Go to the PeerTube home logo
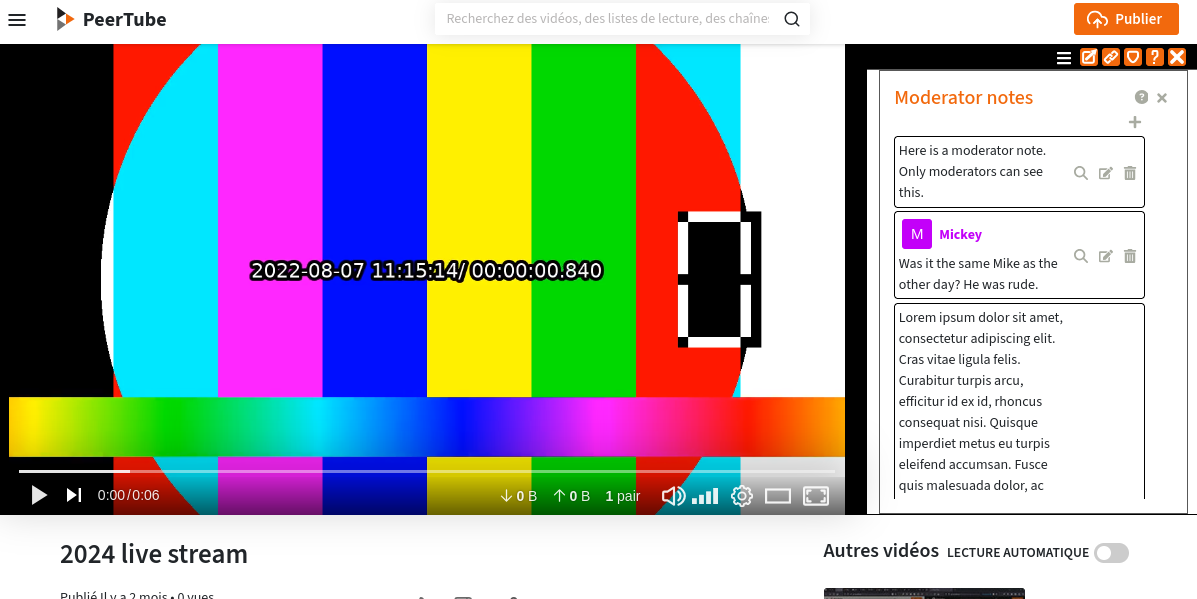Viewport: 1197px width, 599px height. coord(111,19)
